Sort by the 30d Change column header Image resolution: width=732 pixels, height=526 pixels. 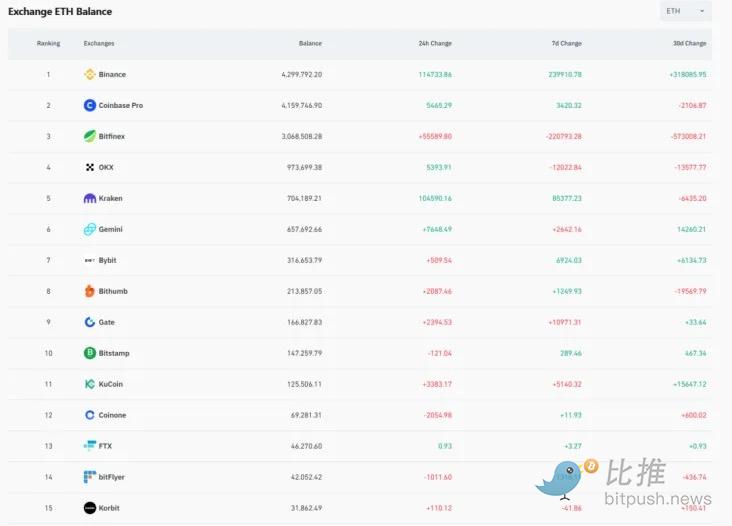click(x=690, y=43)
